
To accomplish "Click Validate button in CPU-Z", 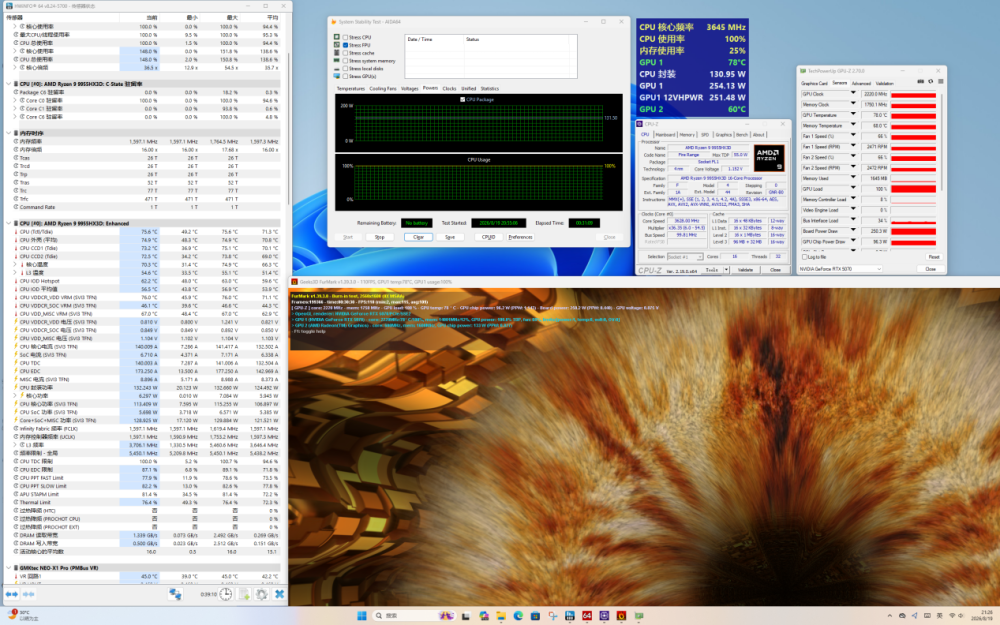I will pos(746,270).
